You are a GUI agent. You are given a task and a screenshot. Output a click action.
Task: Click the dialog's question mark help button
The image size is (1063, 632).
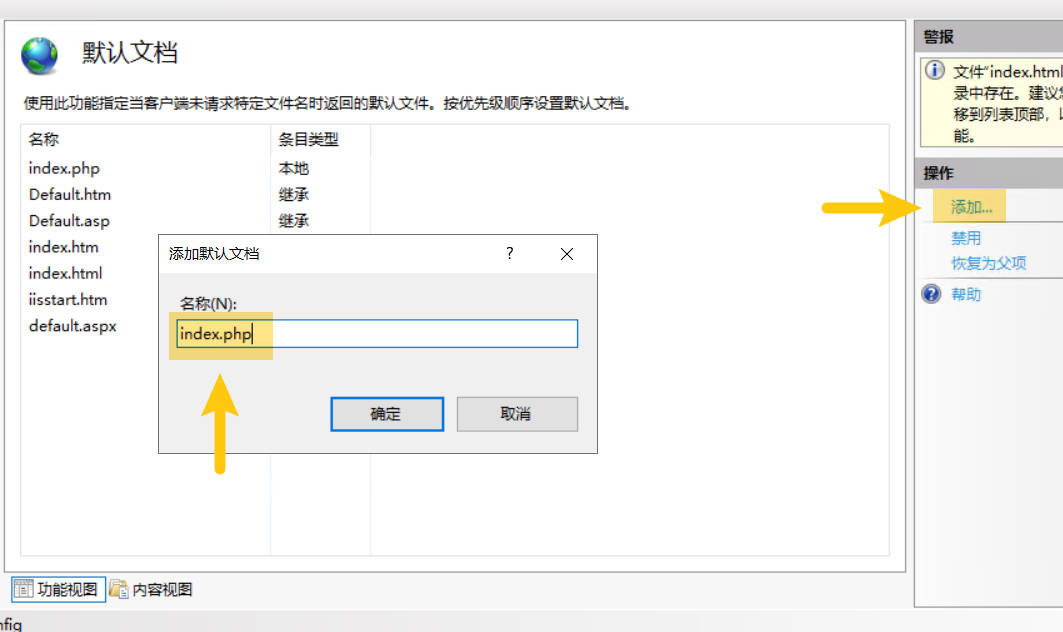click(510, 254)
